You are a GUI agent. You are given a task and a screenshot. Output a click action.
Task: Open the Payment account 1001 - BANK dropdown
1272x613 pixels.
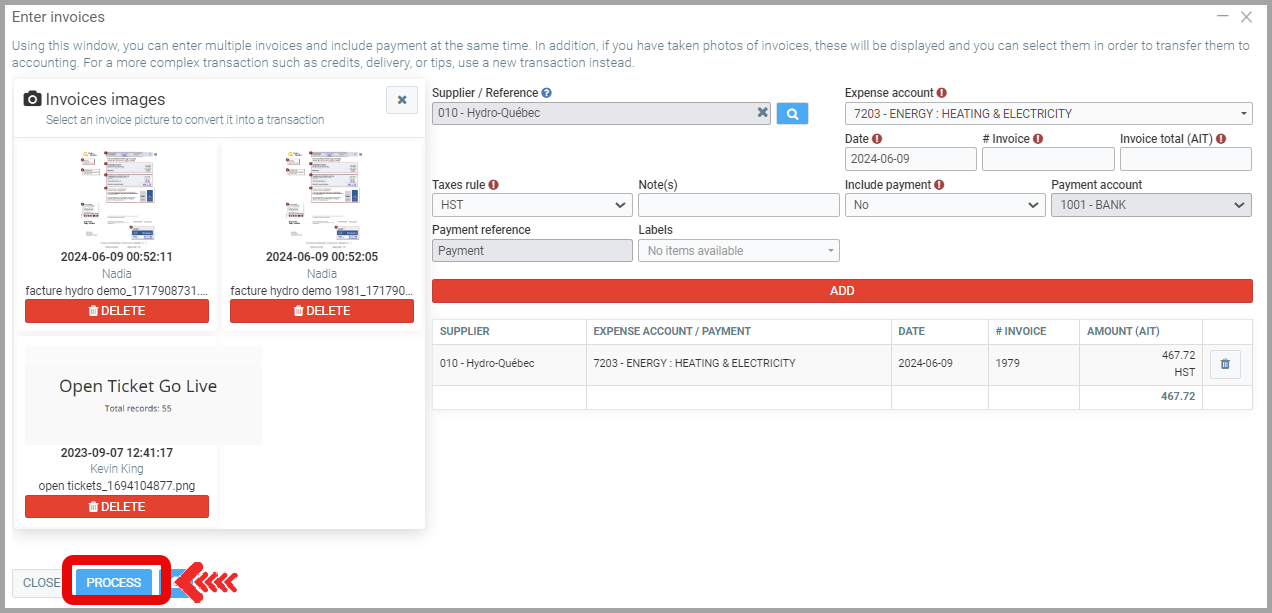coord(1150,205)
